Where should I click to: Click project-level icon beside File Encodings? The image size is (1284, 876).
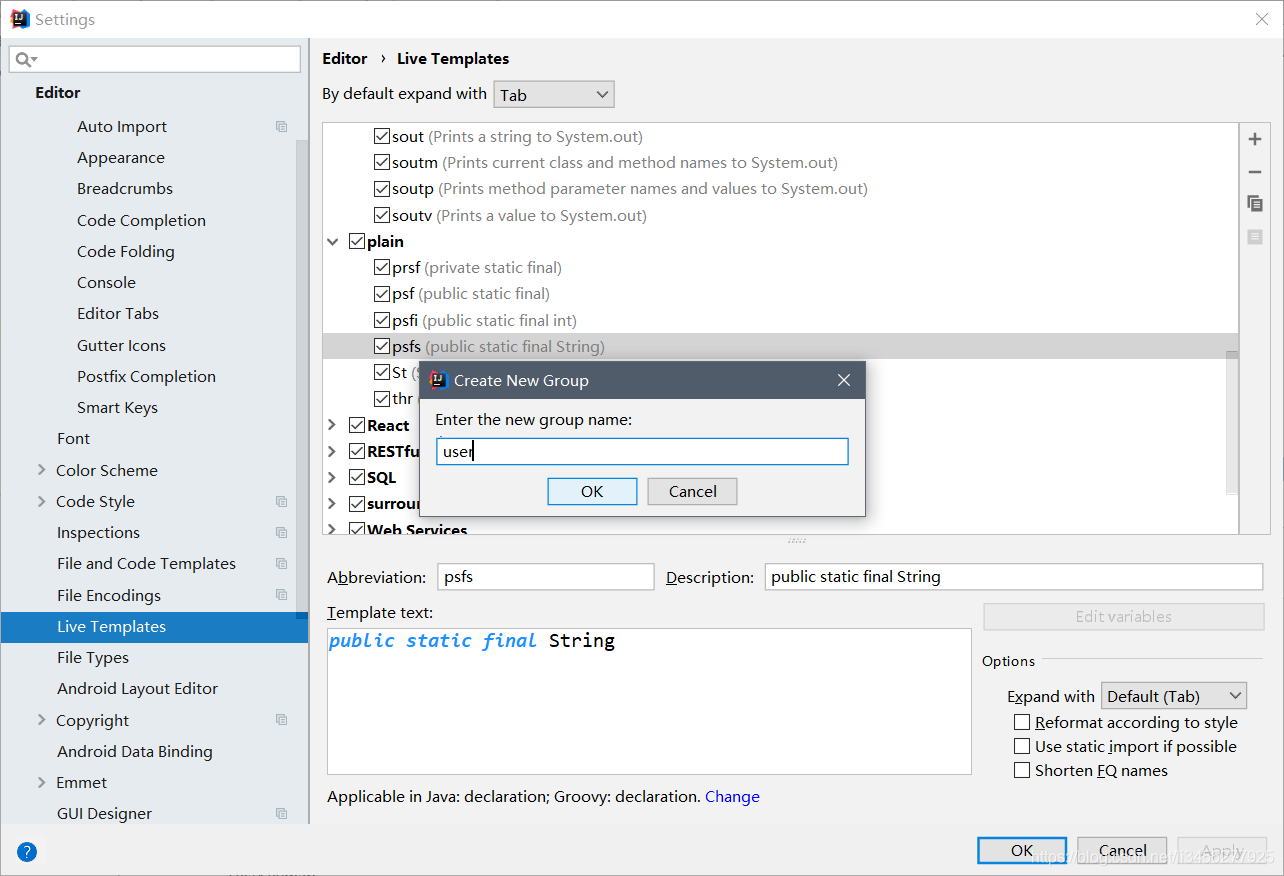click(281, 595)
